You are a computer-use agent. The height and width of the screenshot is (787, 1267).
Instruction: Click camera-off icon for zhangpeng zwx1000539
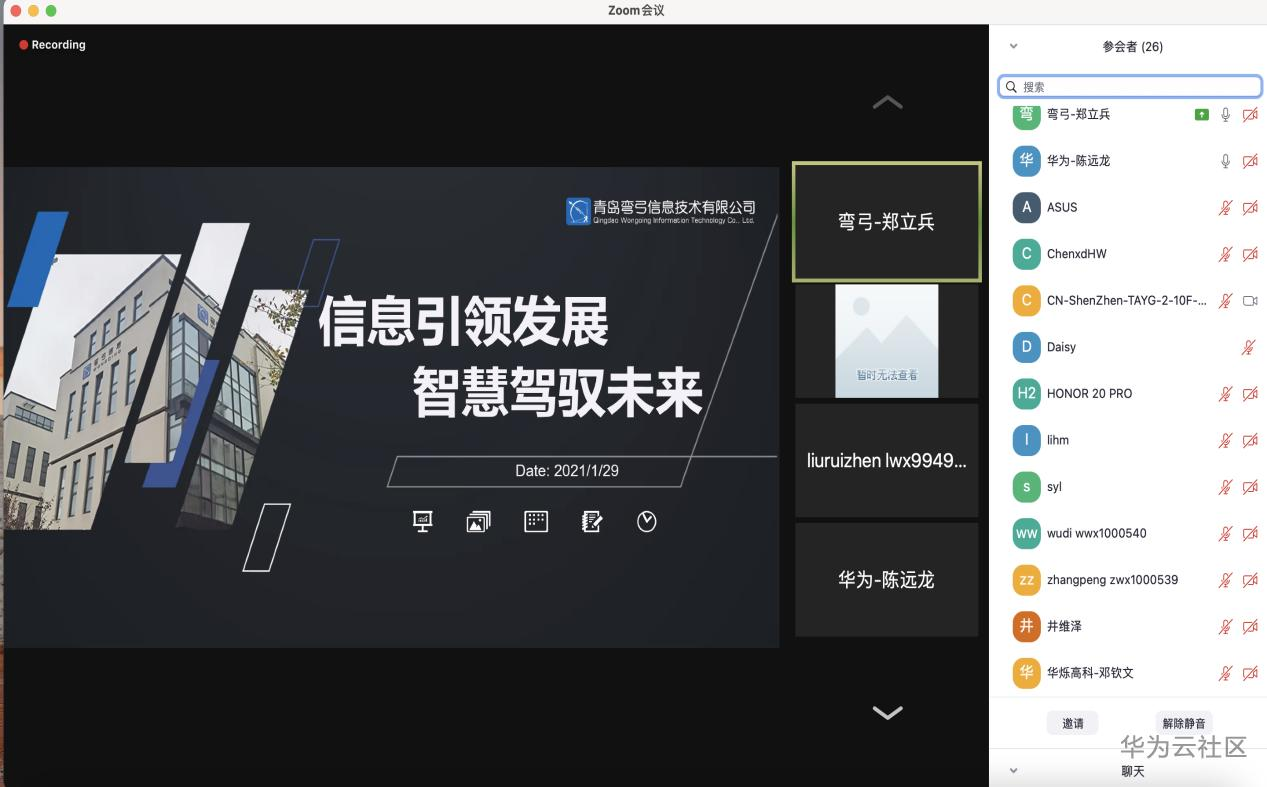[1250, 580]
